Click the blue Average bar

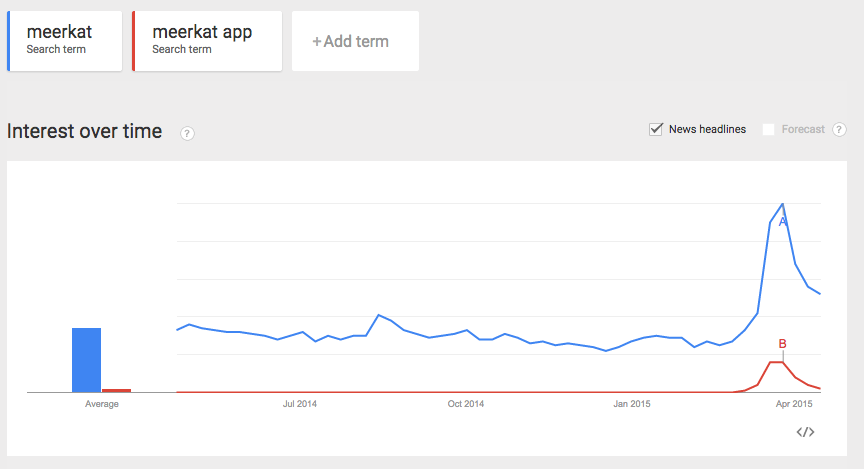tap(87, 360)
